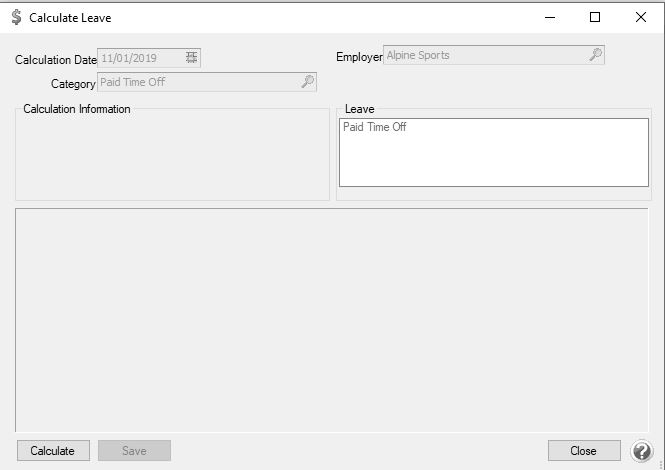Click the Calculate Leave title bar text
Viewport: 665px width, 470px height.
point(70,18)
